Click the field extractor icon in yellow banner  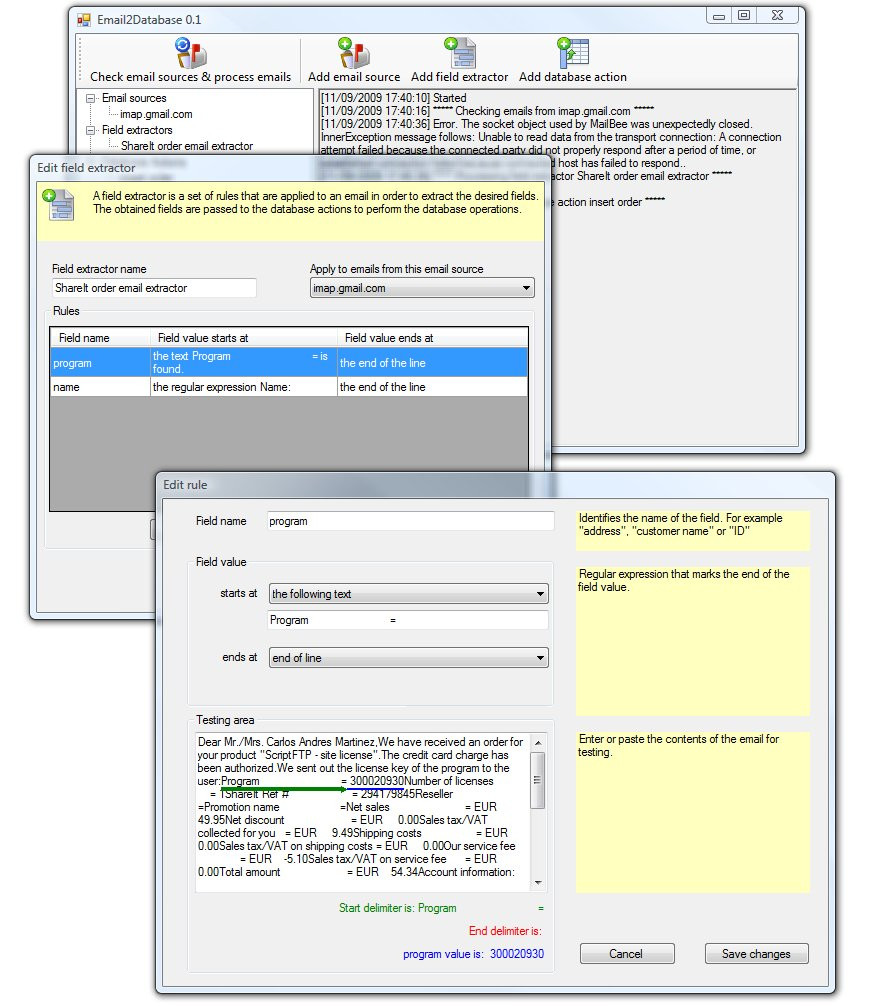[58, 204]
